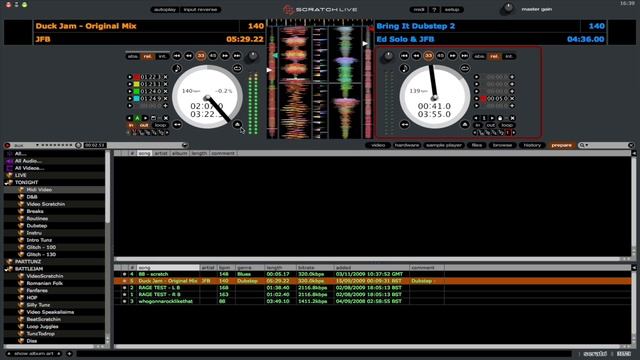Trigger the red cue point on left deck
The height and width of the screenshot is (360, 640).
point(130,77)
